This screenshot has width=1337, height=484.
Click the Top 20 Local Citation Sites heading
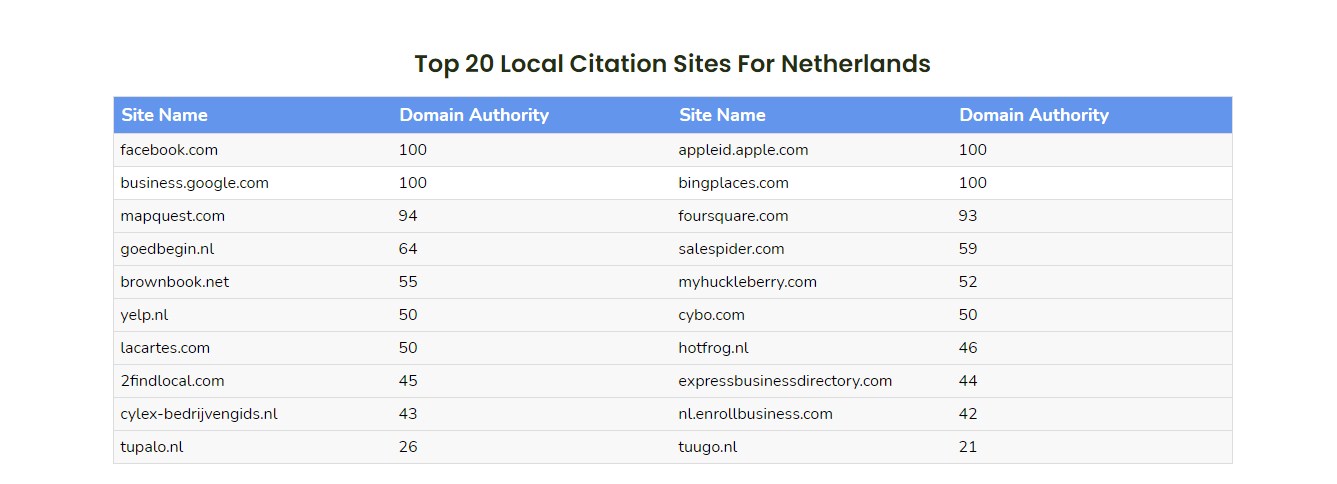(672, 64)
